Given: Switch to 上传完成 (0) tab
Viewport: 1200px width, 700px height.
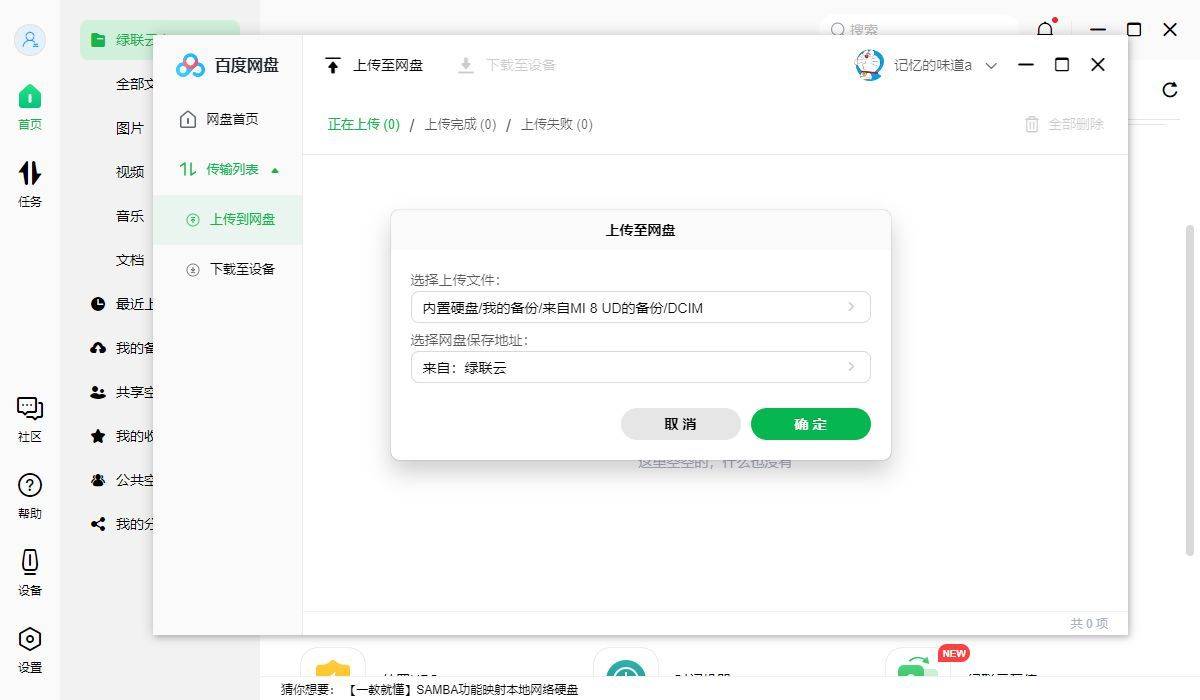Looking at the screenshot, I should click(x=460, y=124).
